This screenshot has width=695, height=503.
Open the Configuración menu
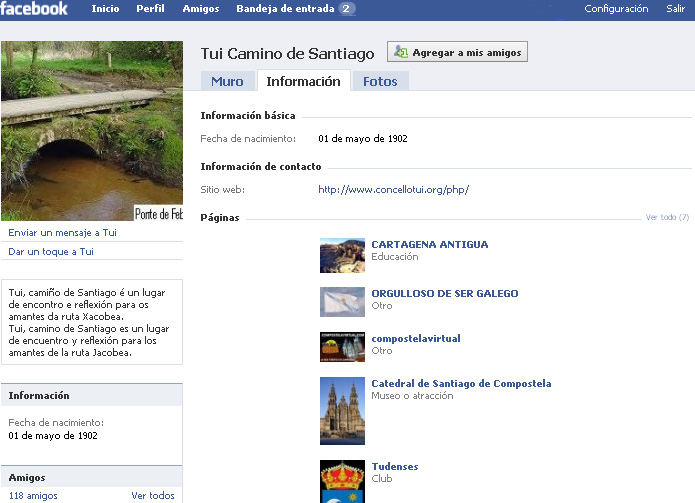pyautogui.click(x=616, y=9)
